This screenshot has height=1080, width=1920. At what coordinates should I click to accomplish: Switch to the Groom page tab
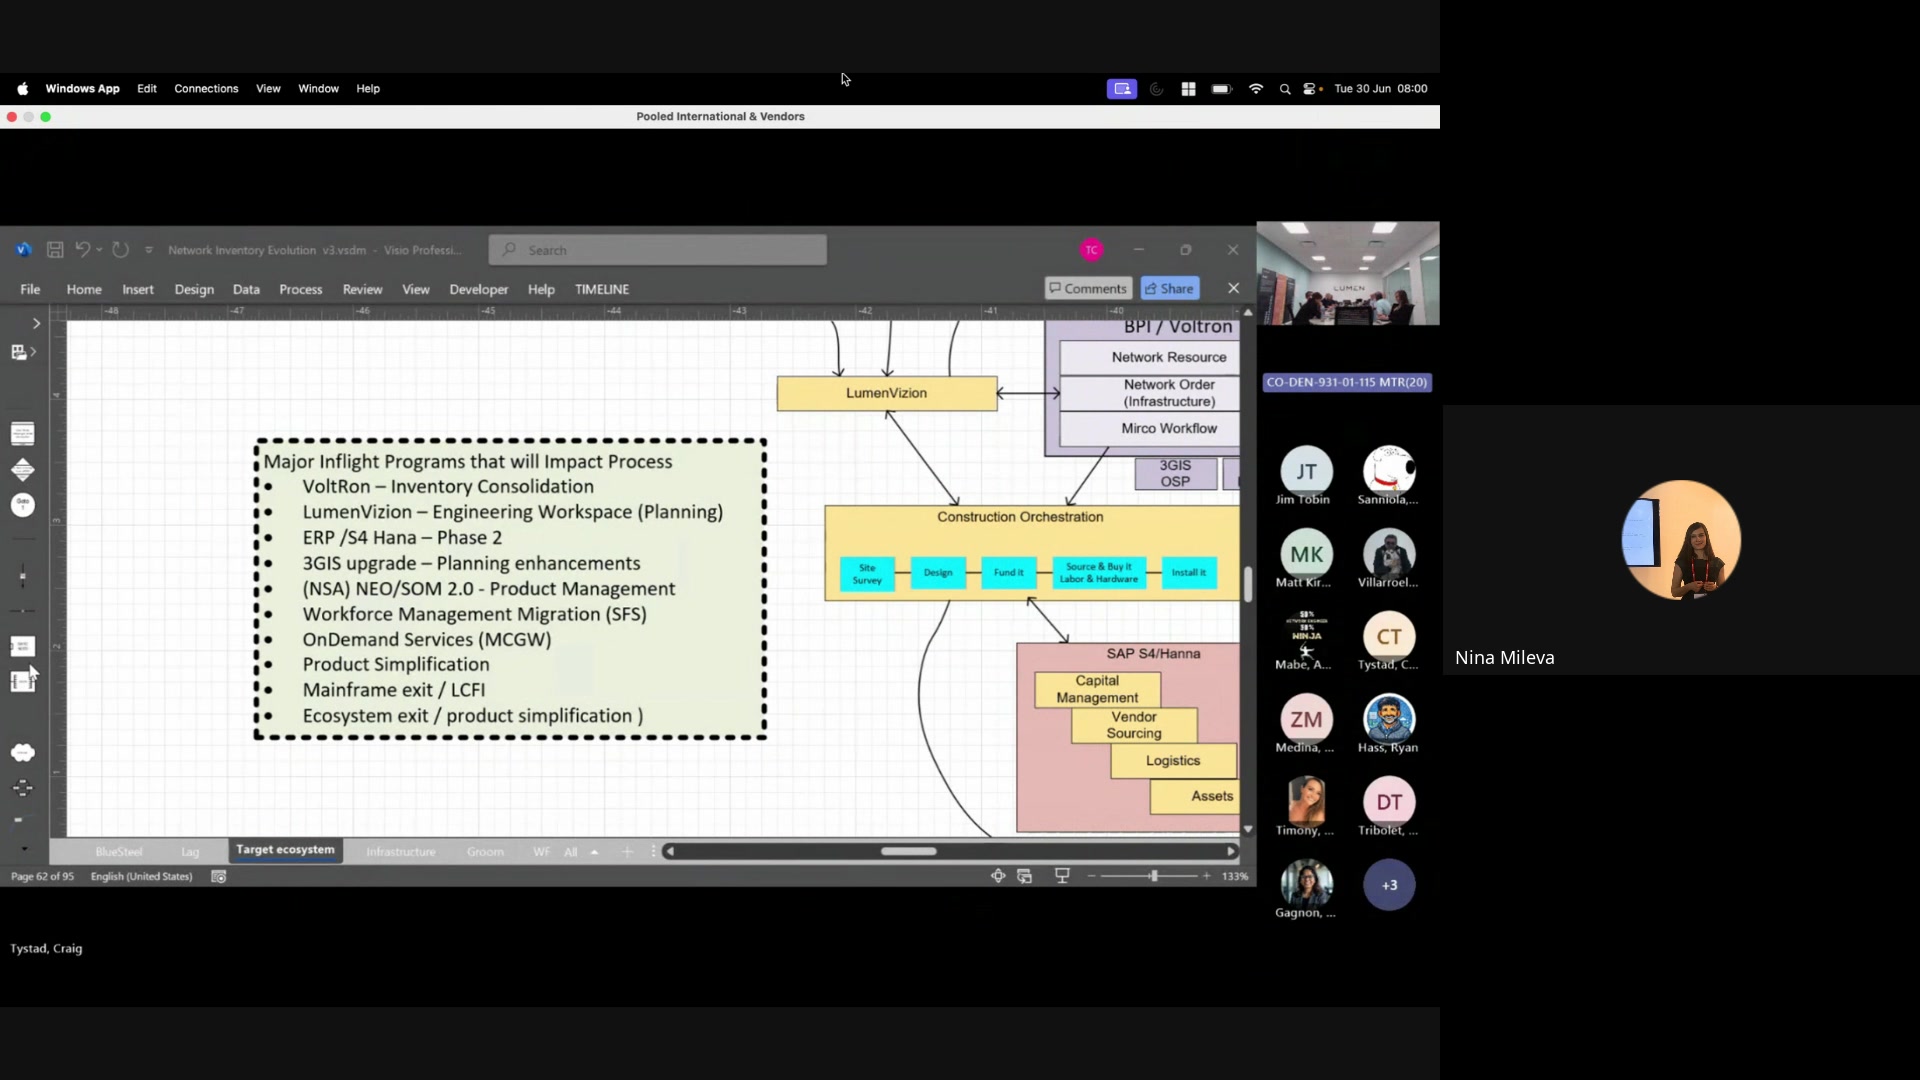(x=485, y=852)
